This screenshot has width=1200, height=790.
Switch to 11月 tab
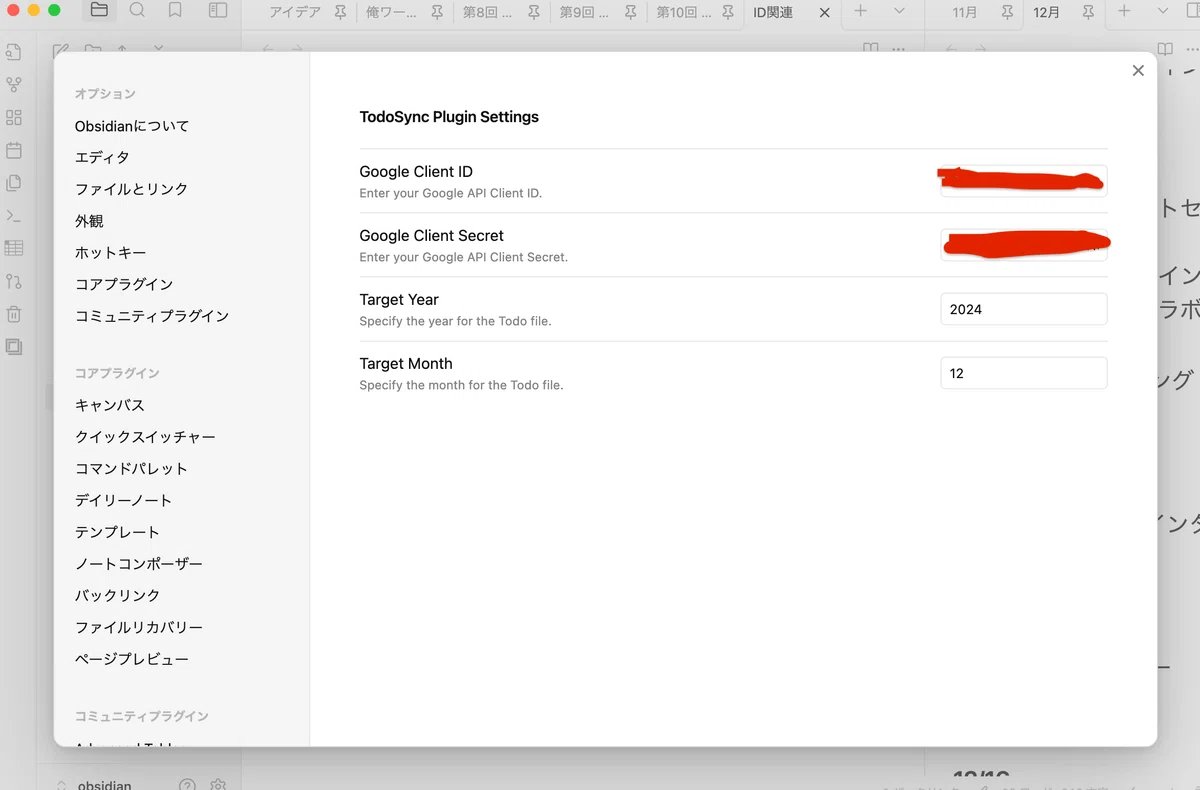pos(965,12)
